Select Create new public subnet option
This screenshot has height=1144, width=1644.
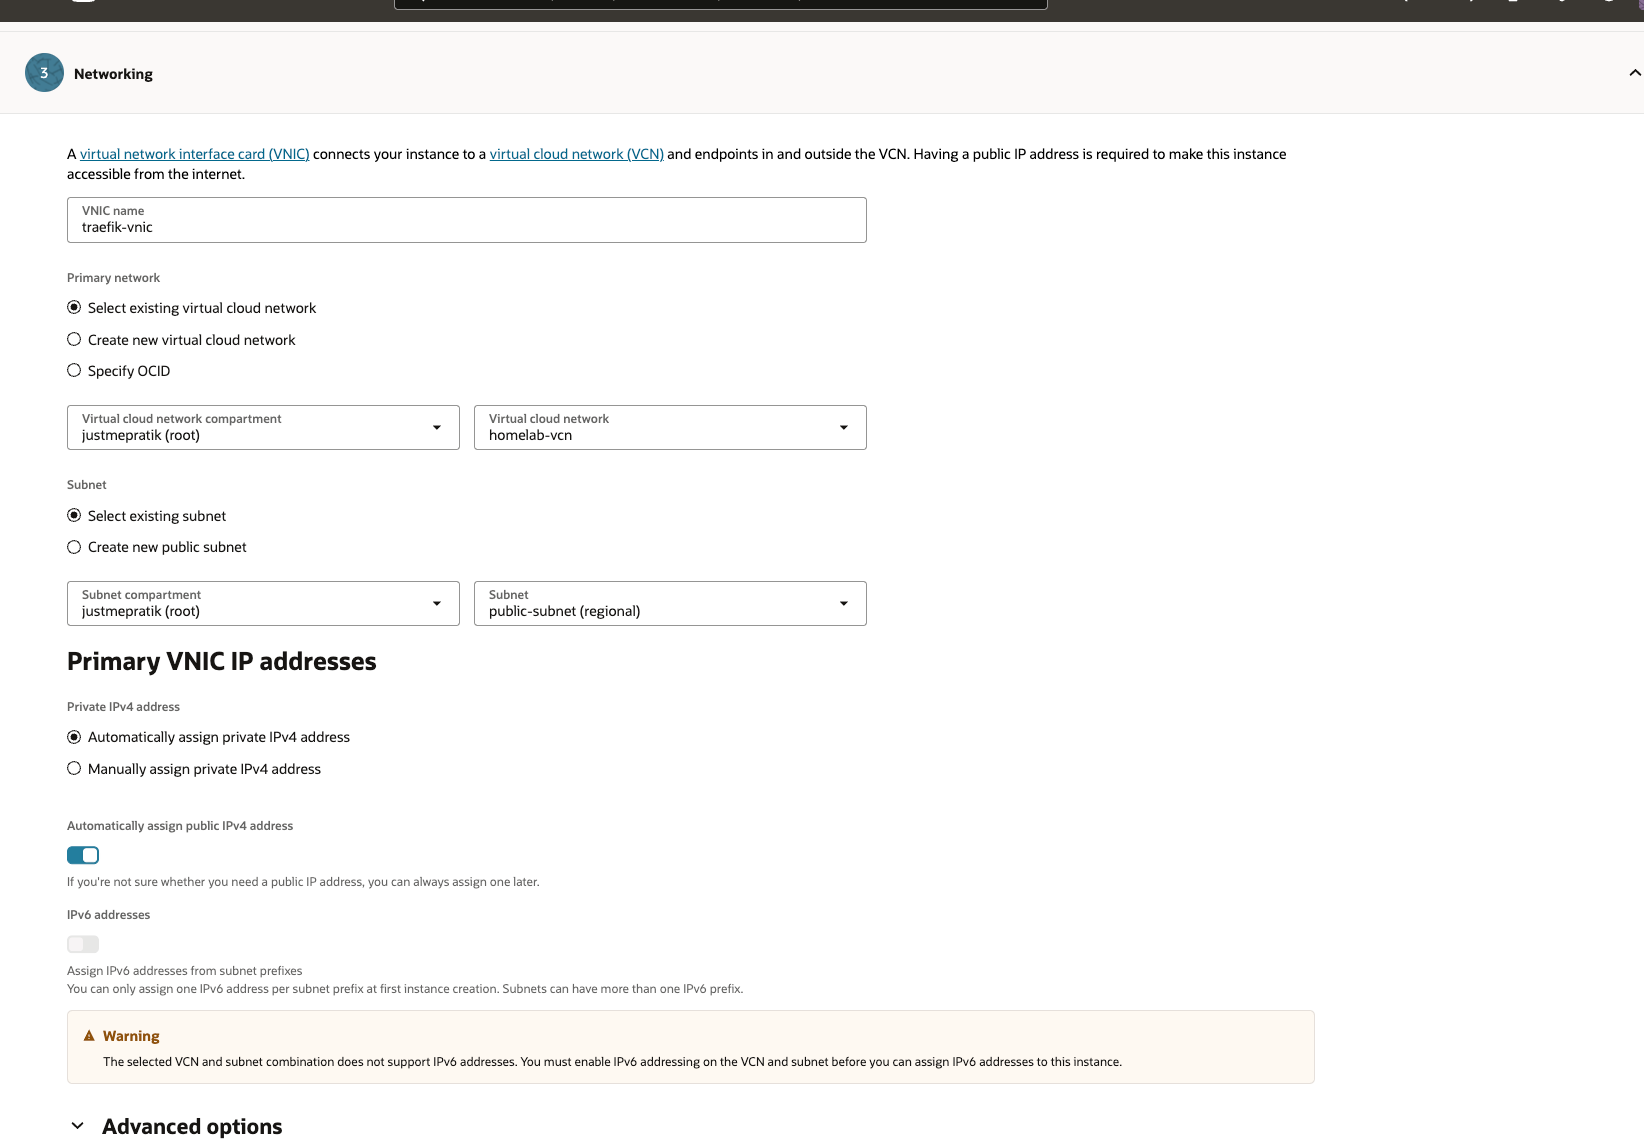(74, 547)
